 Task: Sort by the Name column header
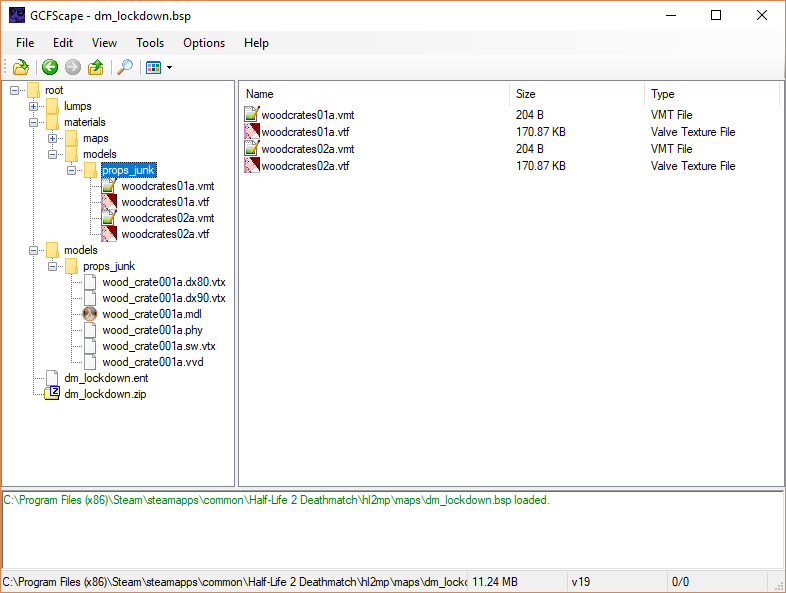coord(375,94)
